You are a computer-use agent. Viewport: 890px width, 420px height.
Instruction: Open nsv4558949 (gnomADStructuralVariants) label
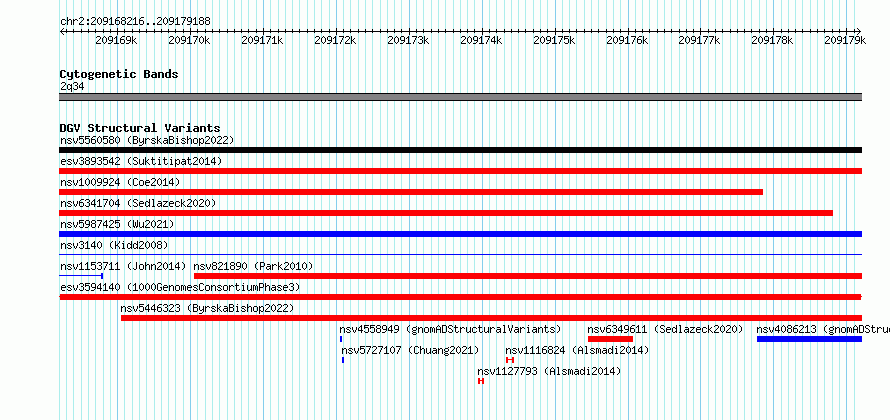pos(450,329)
